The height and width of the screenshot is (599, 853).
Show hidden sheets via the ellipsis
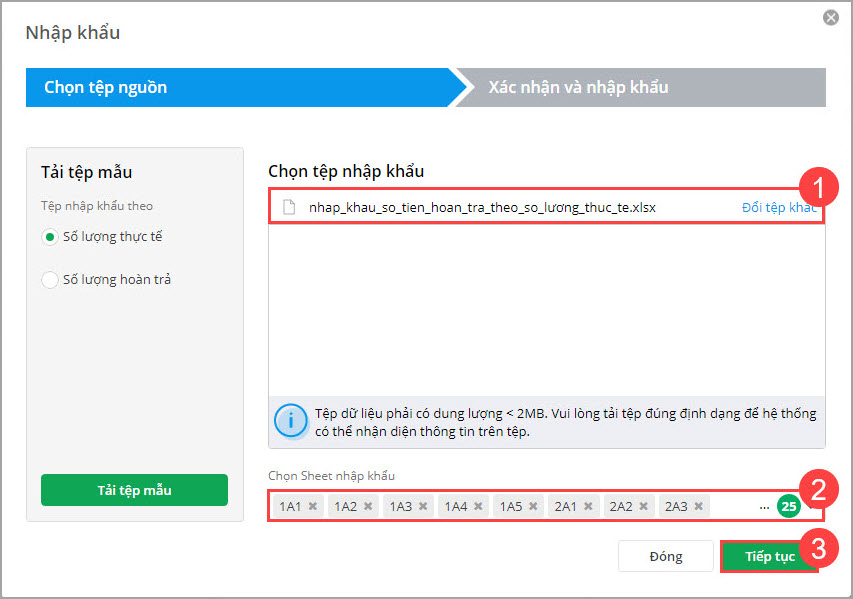point(765,508)
